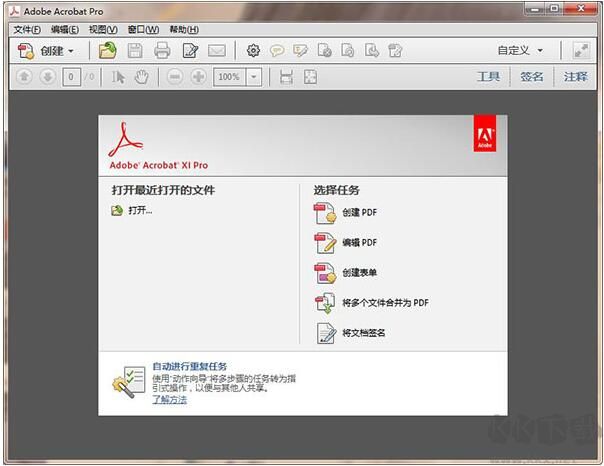
Task: Click the Print icon in toolbar
Action: 162,51
